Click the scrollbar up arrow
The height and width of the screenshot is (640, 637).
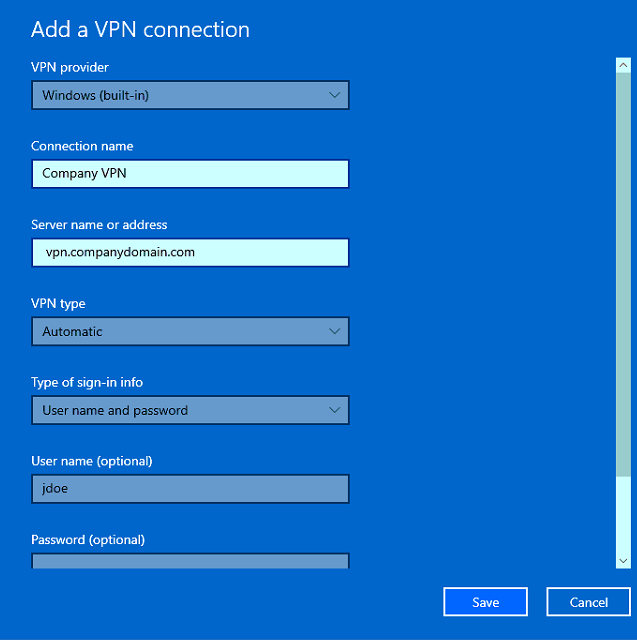(x=623, y=65)
